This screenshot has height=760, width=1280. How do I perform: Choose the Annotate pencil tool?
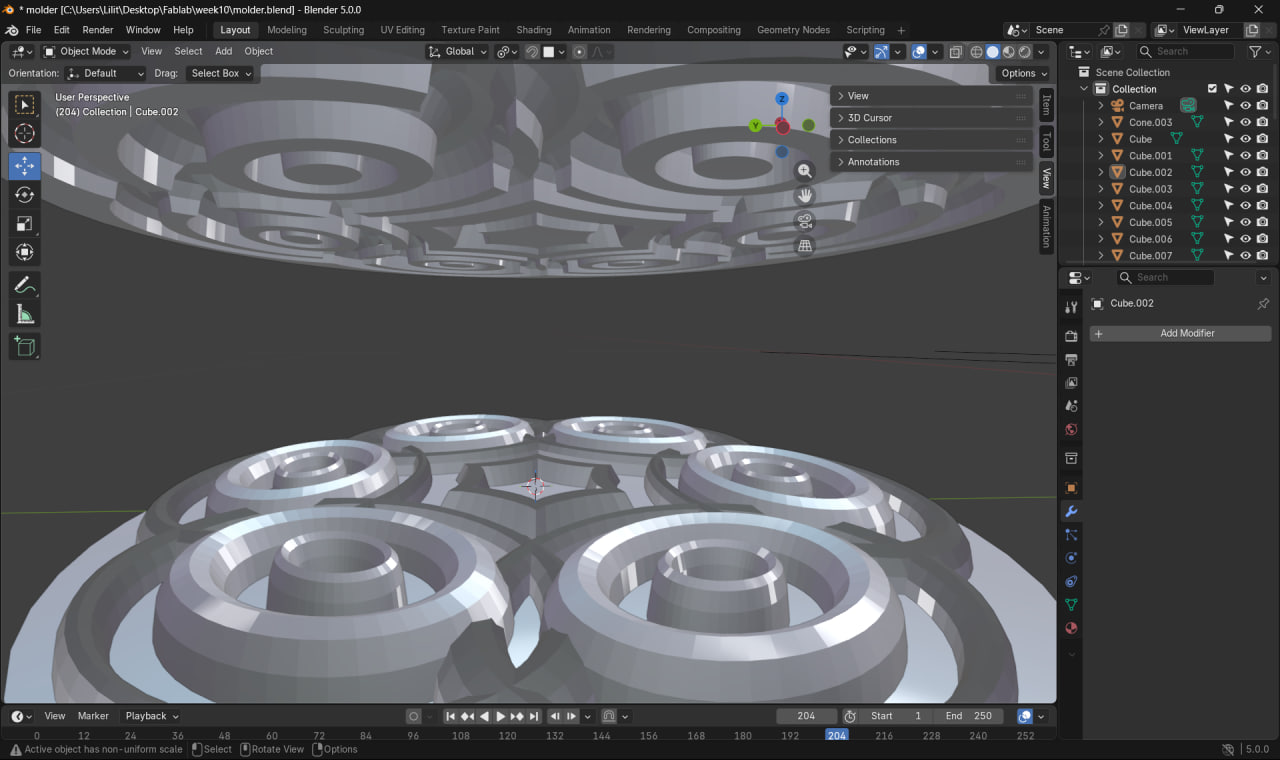25,285
